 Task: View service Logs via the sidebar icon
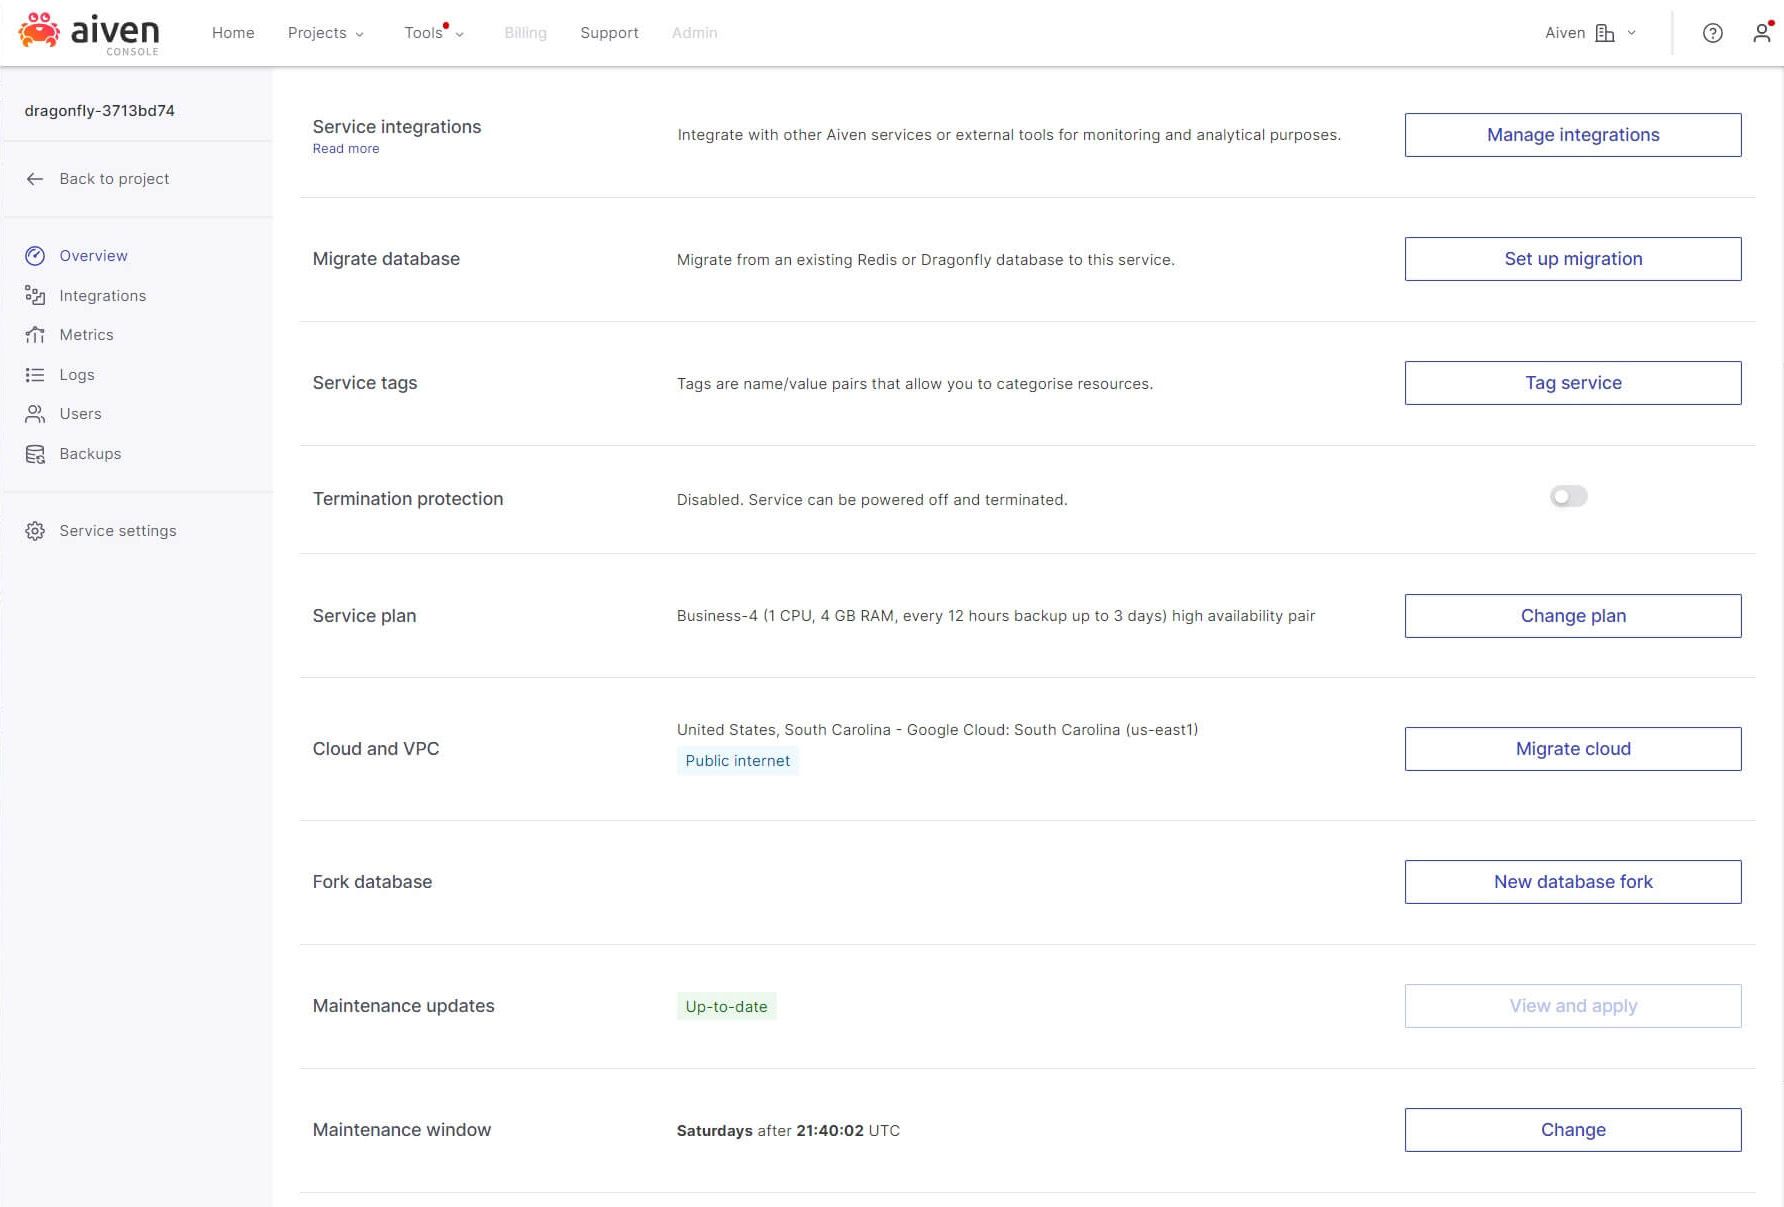pos(35,374)
